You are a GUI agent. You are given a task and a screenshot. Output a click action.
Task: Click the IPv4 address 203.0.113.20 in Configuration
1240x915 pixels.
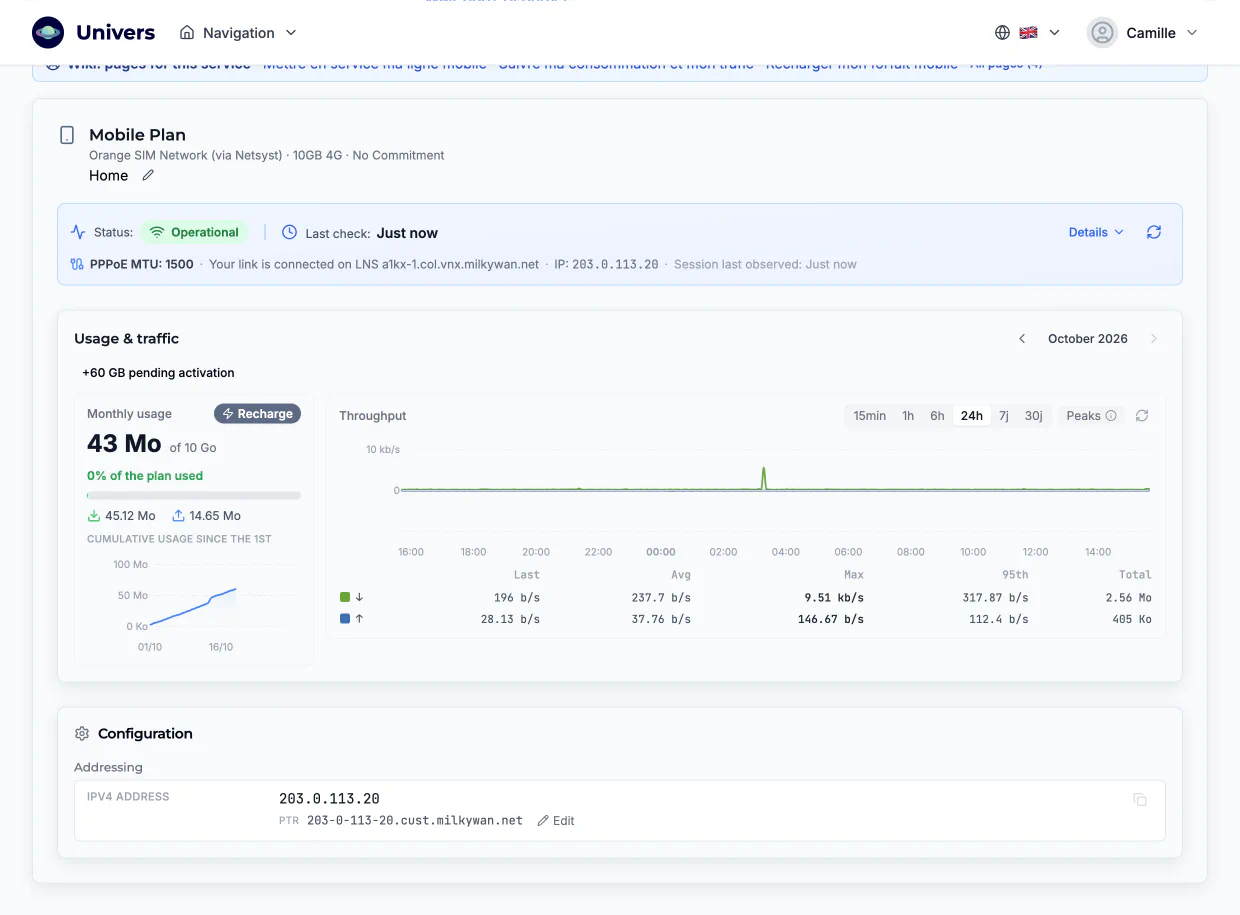click(329, 799)
